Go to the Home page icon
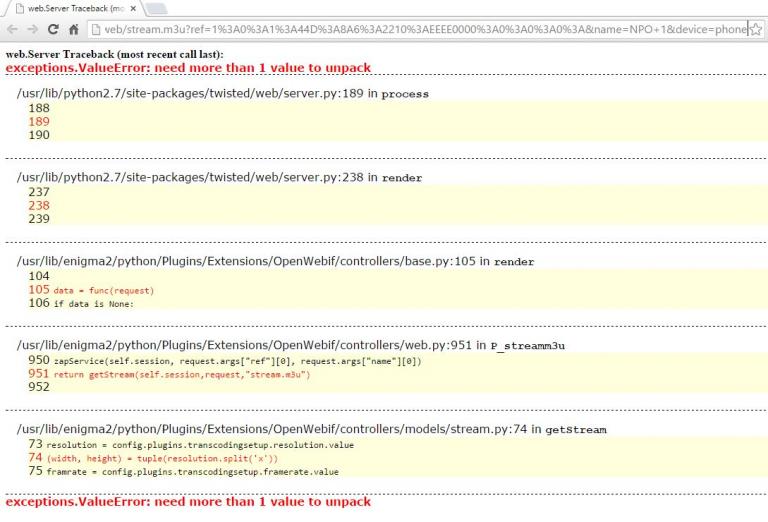768x522 pixels. click(75, 29)
